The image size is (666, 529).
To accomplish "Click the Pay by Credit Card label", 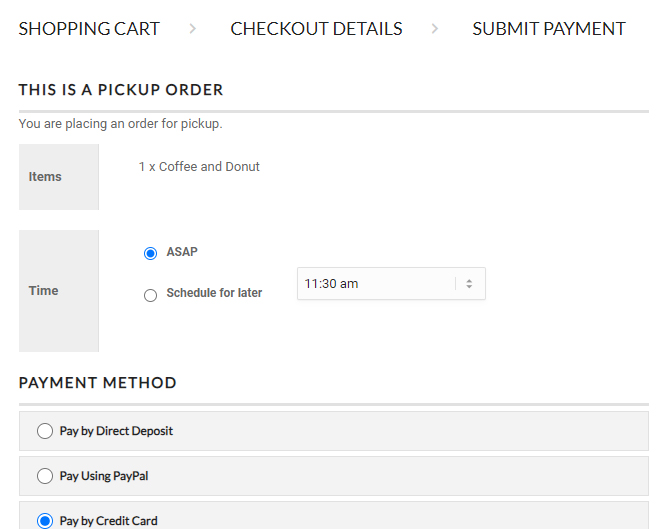I will (108, 521).
